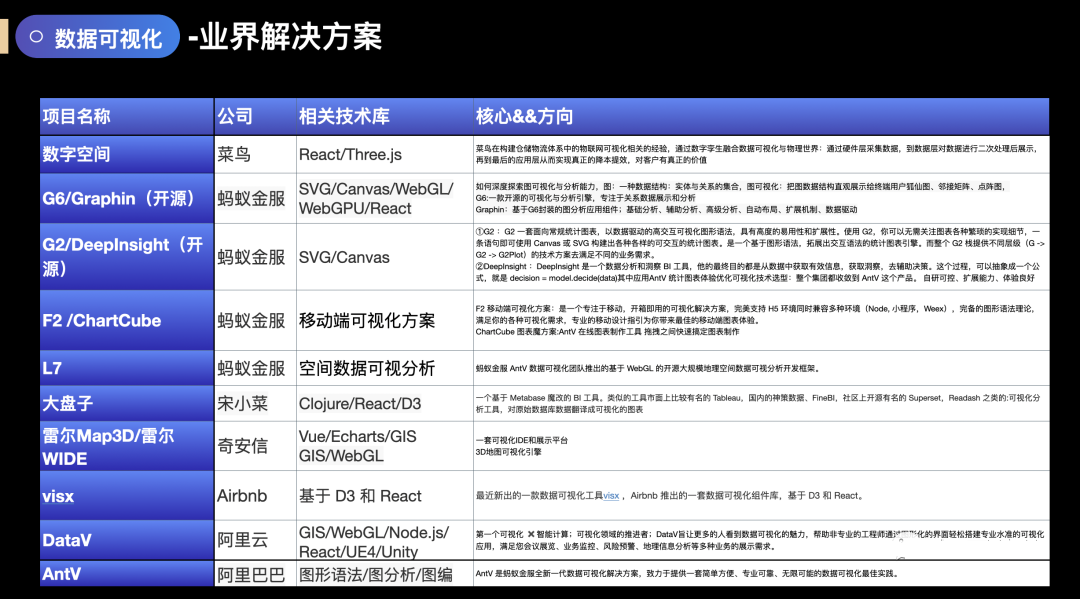Click the SVG/Canvas tech cell

click(384, 257)
